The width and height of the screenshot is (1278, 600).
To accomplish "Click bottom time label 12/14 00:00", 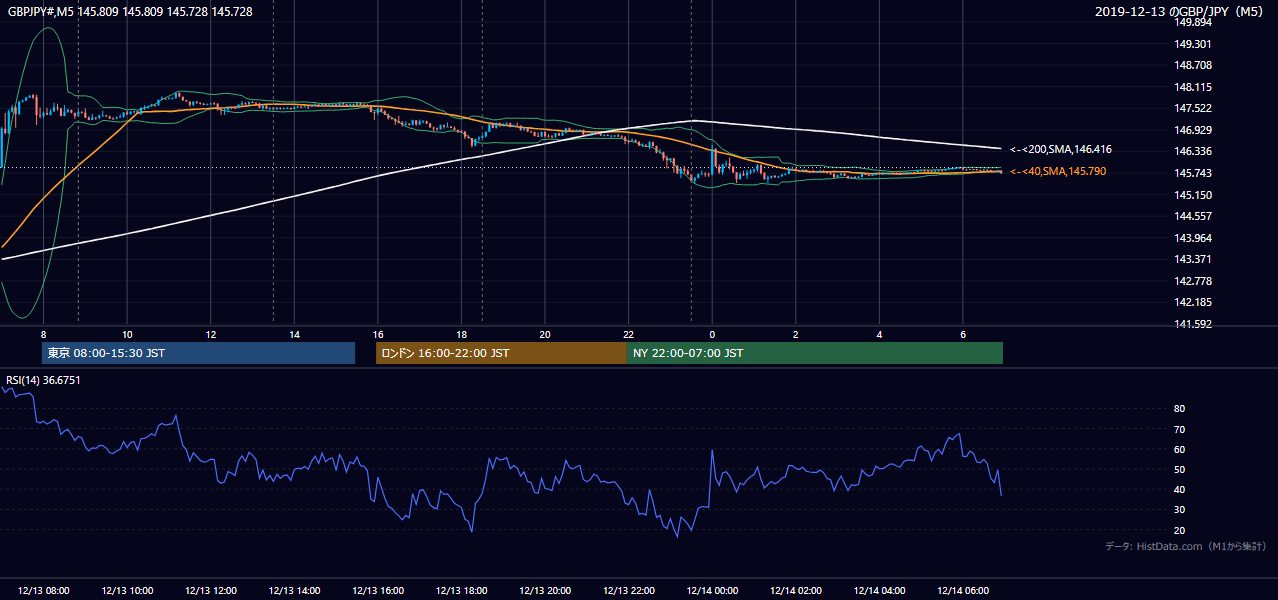I will [x=713, y=591].
